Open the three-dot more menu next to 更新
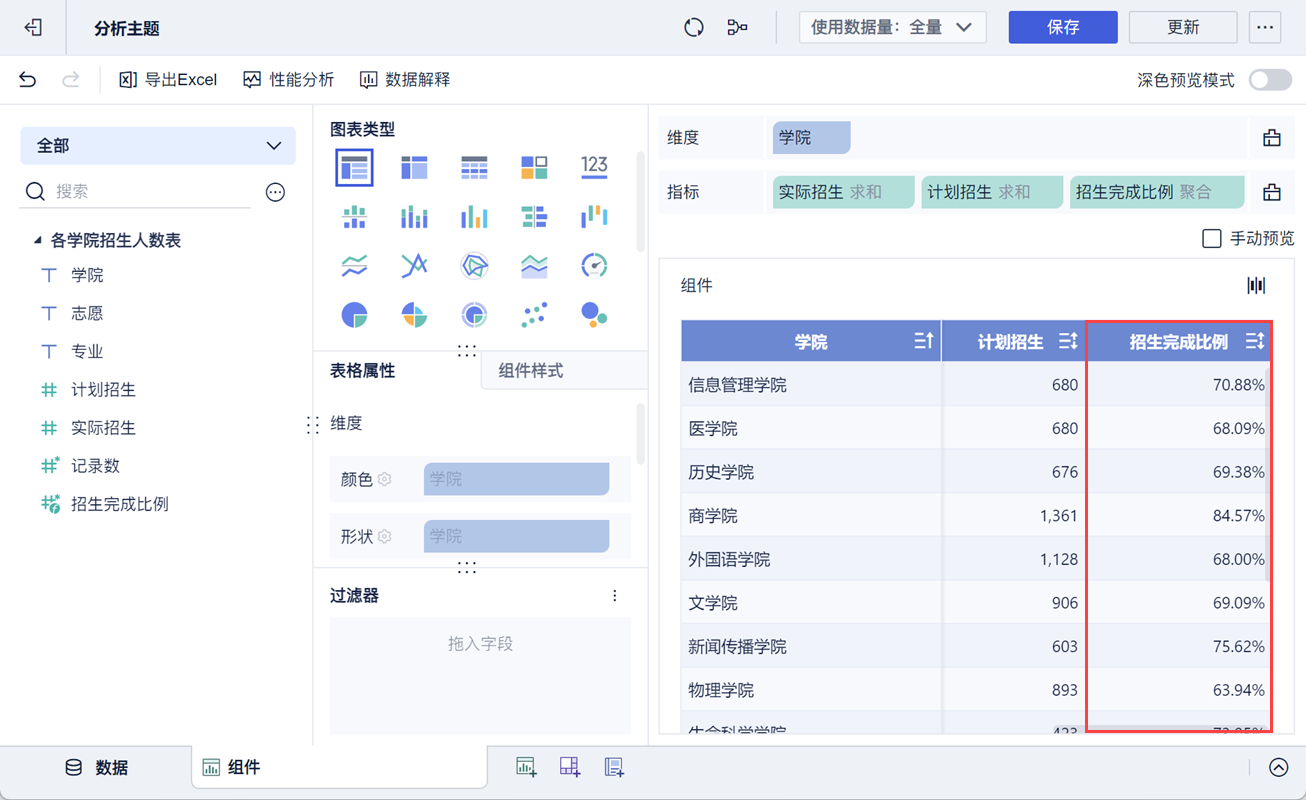The image size is (1306, 800). (1265, 28)
